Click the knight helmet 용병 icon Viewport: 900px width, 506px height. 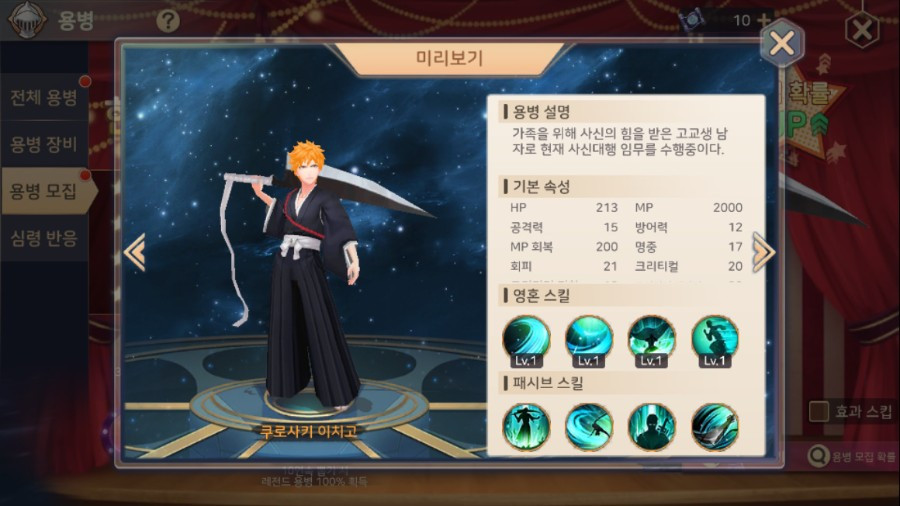26,20
